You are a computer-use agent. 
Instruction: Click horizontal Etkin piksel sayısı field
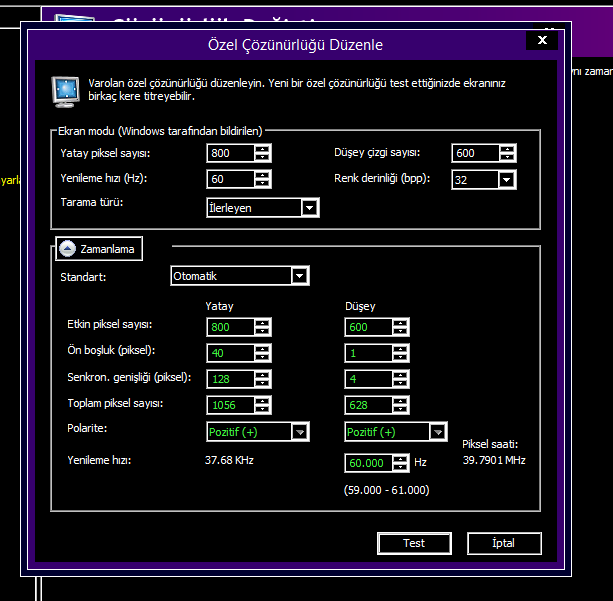229,327
